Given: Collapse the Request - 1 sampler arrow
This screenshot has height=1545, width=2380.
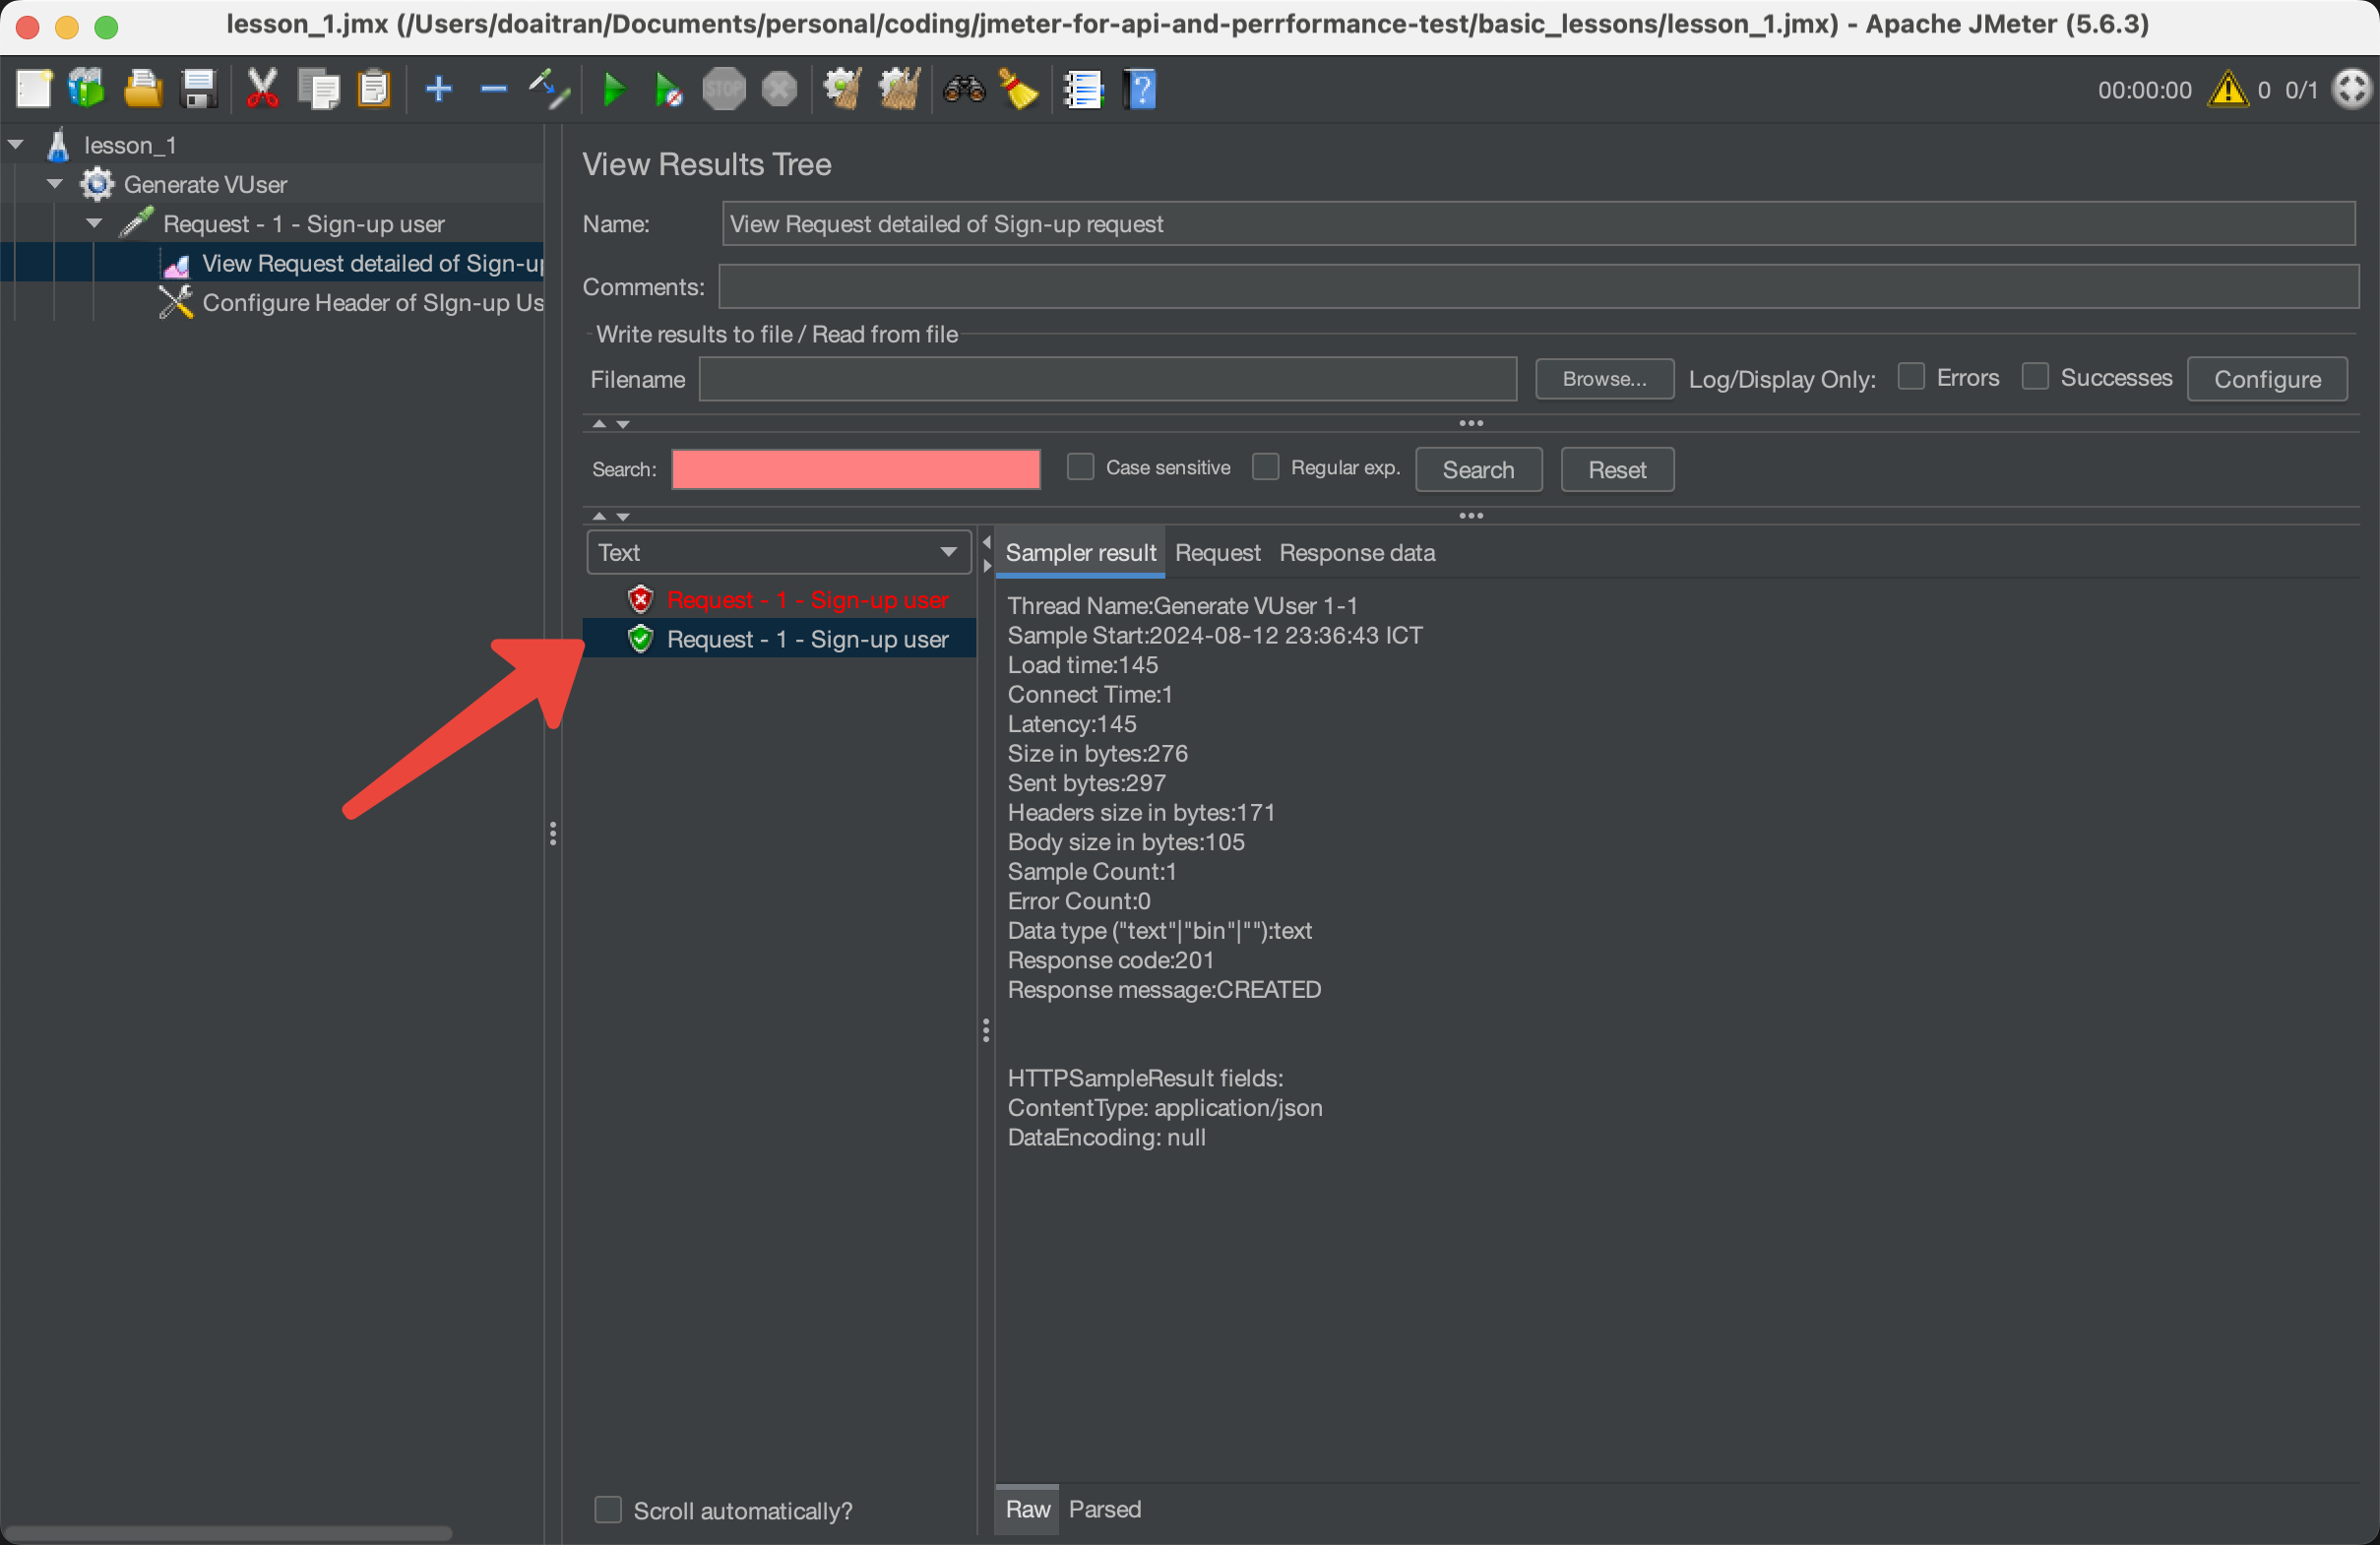Looking at the screenshot, I should [95, 224].
